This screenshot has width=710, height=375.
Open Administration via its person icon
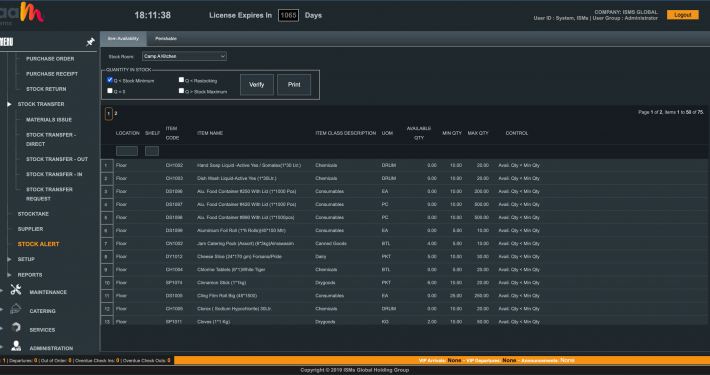(x=16, y=346)
